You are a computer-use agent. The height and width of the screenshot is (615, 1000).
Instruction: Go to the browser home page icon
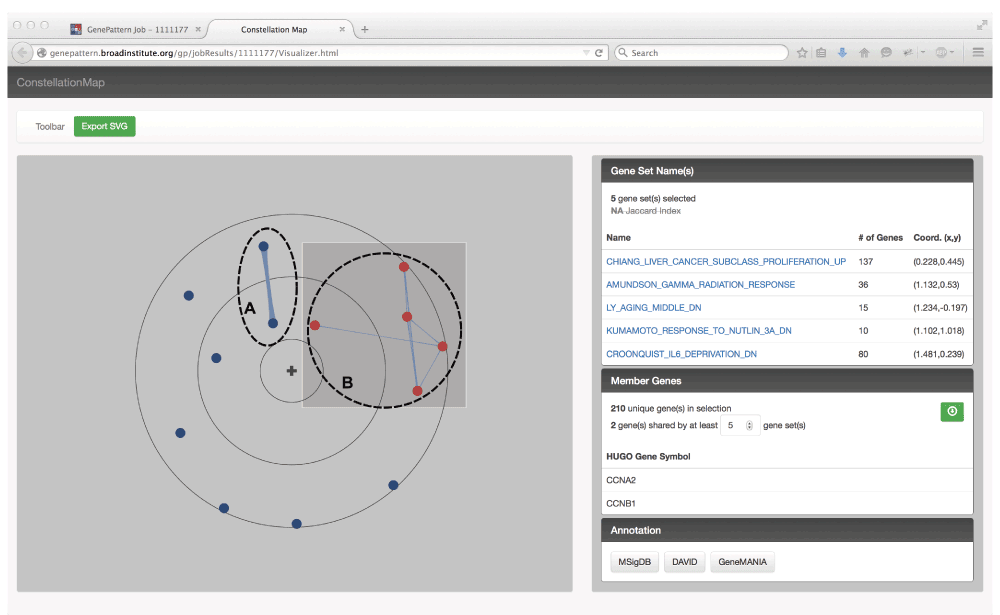pyautogui.click(x=864, y=53)
